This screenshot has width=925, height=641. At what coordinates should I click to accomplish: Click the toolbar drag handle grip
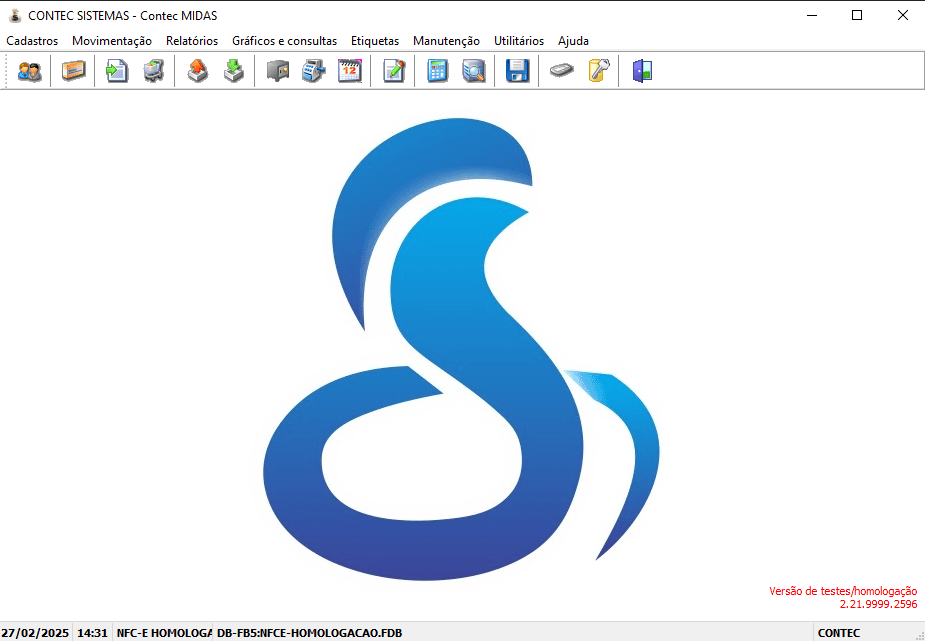(6, 71)
